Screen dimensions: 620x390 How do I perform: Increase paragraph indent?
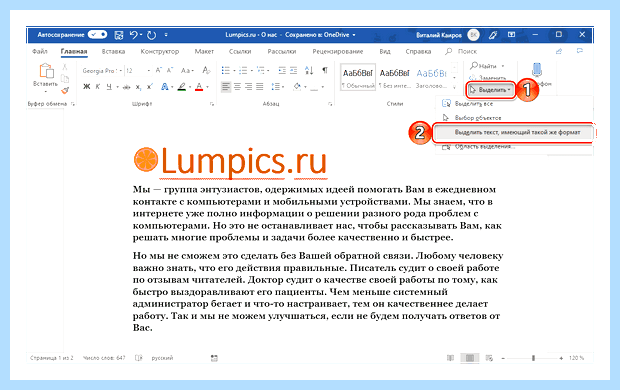point(293,70)
